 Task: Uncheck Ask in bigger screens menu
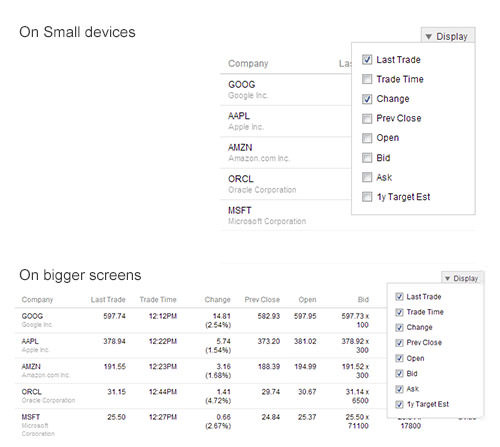pos(399,389)
